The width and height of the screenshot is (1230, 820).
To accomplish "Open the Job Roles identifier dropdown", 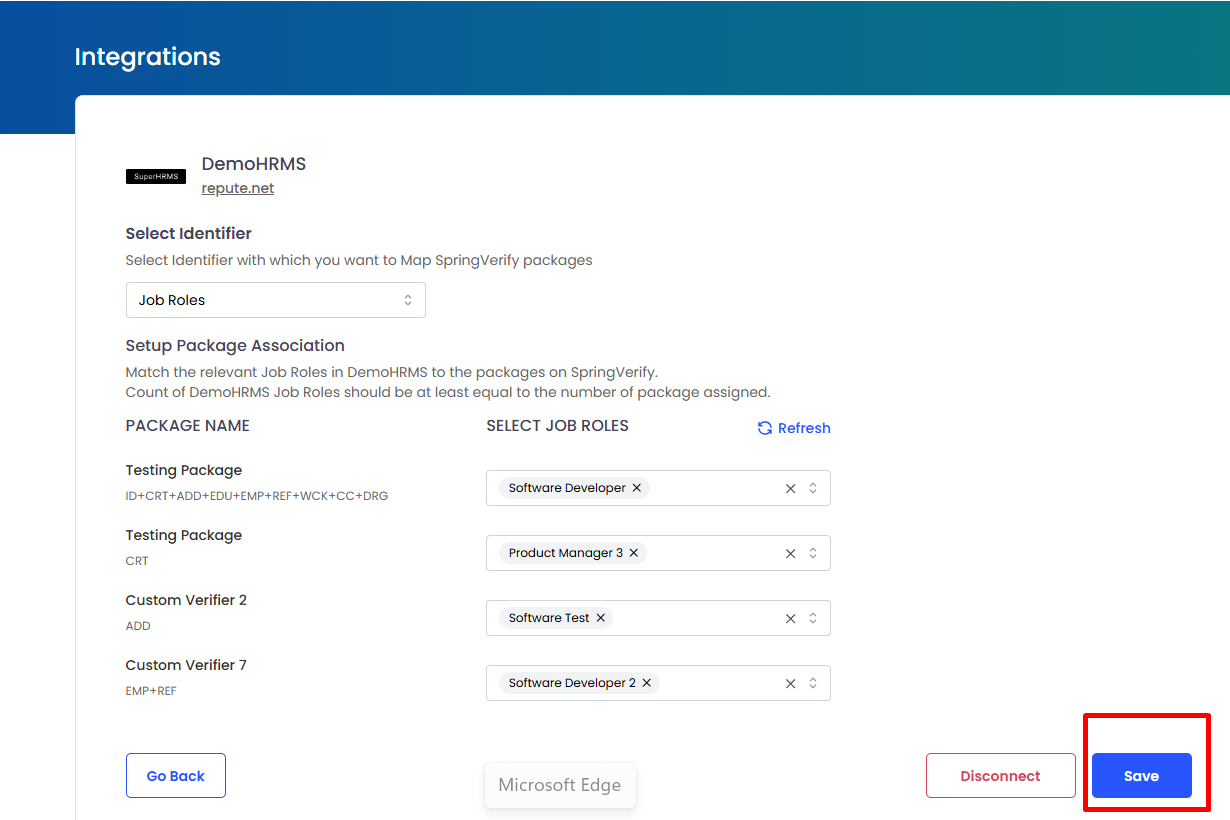I will (275, 300).
